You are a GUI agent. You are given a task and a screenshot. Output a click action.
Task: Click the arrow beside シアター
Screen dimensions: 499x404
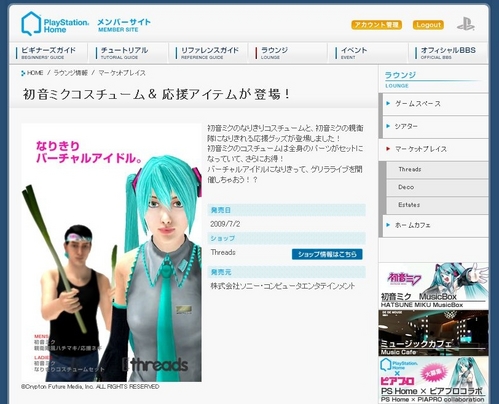tap(388, 126)
